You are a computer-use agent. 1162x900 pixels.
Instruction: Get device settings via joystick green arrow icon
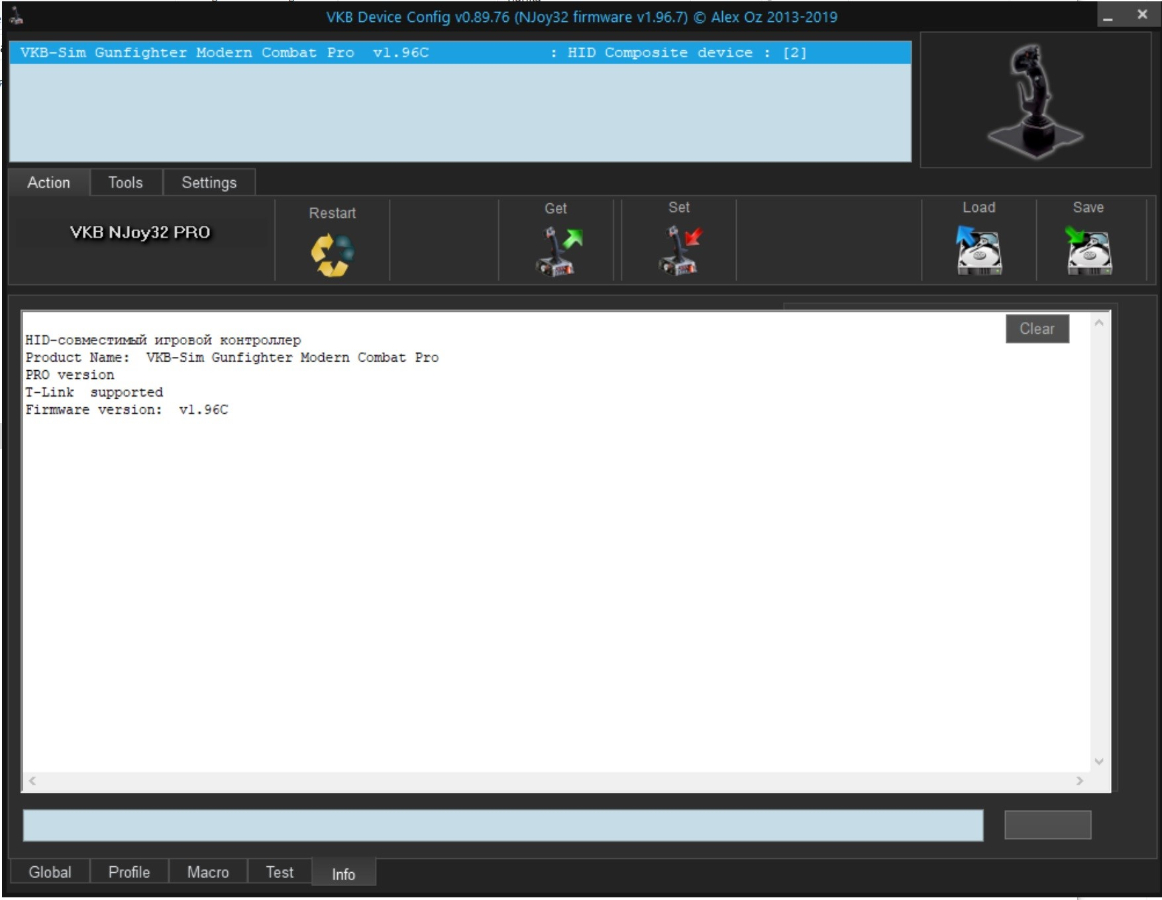(558, 251)
